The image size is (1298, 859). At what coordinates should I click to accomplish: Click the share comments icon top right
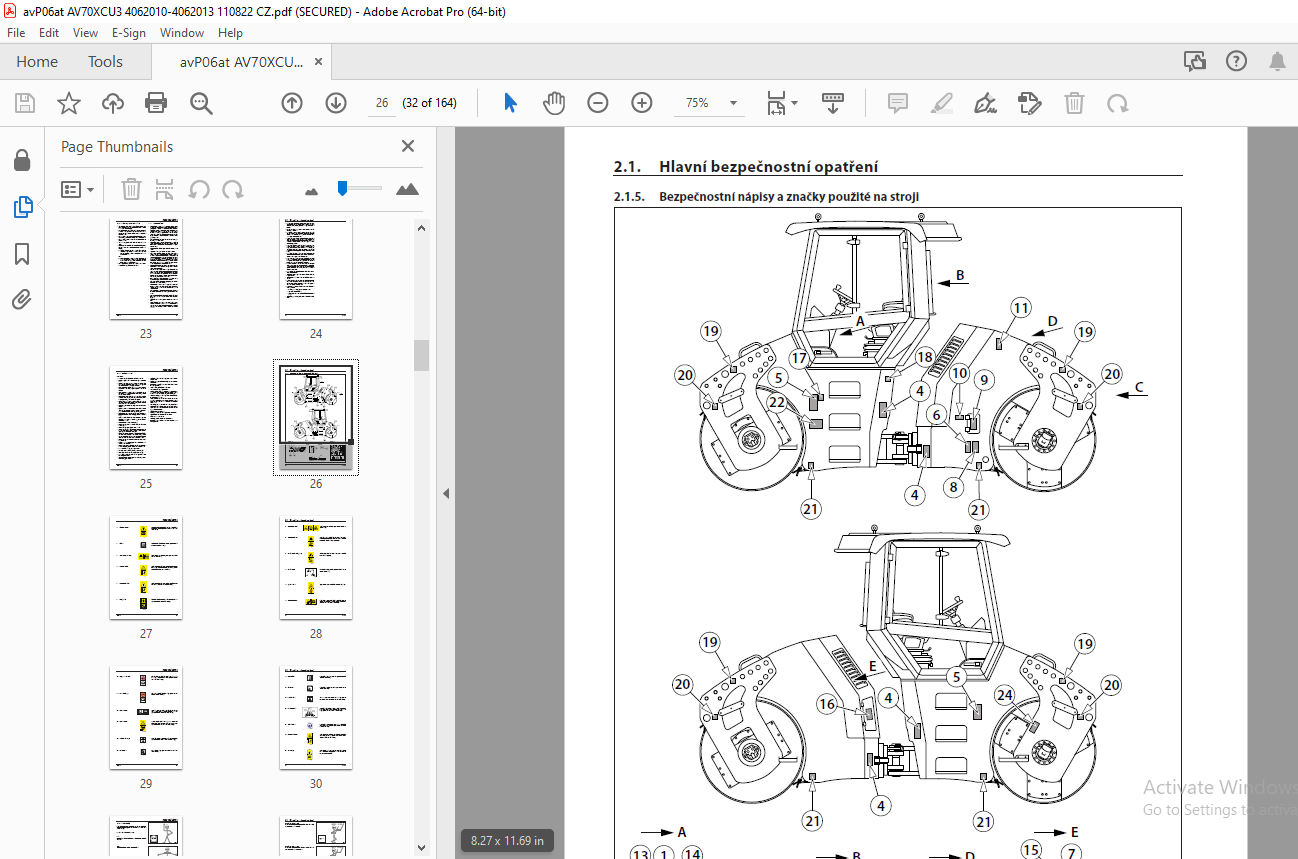click(x=1194, y=61)
